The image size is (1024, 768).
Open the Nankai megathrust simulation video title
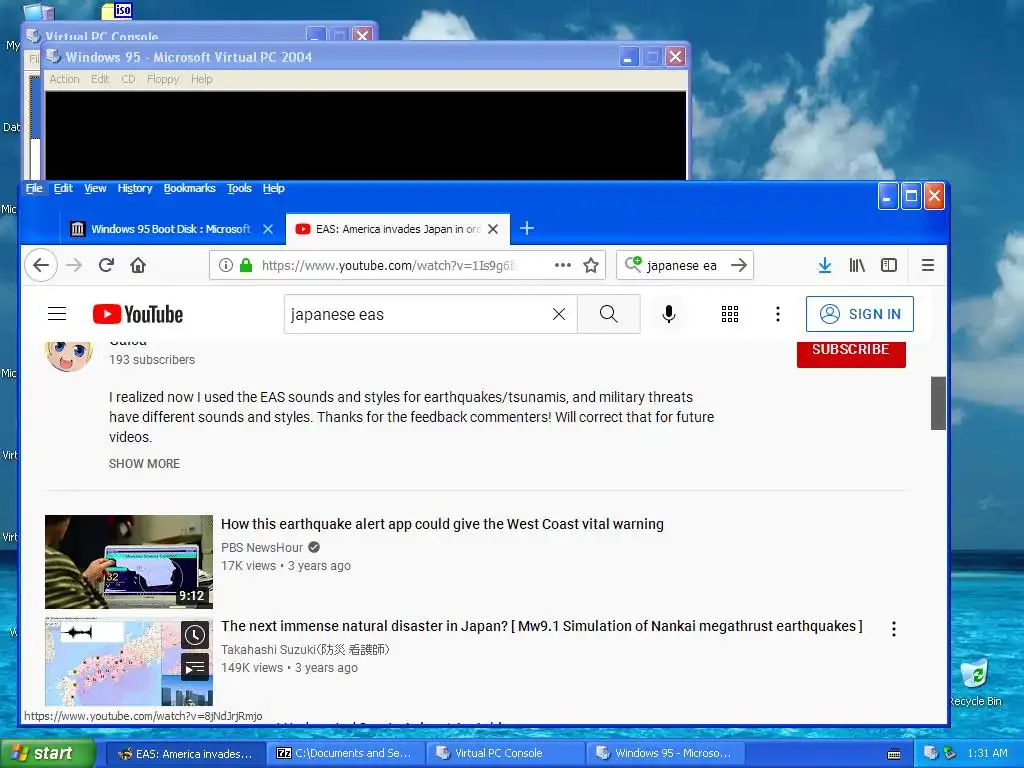pyautogui.click(x=541, y=626)
